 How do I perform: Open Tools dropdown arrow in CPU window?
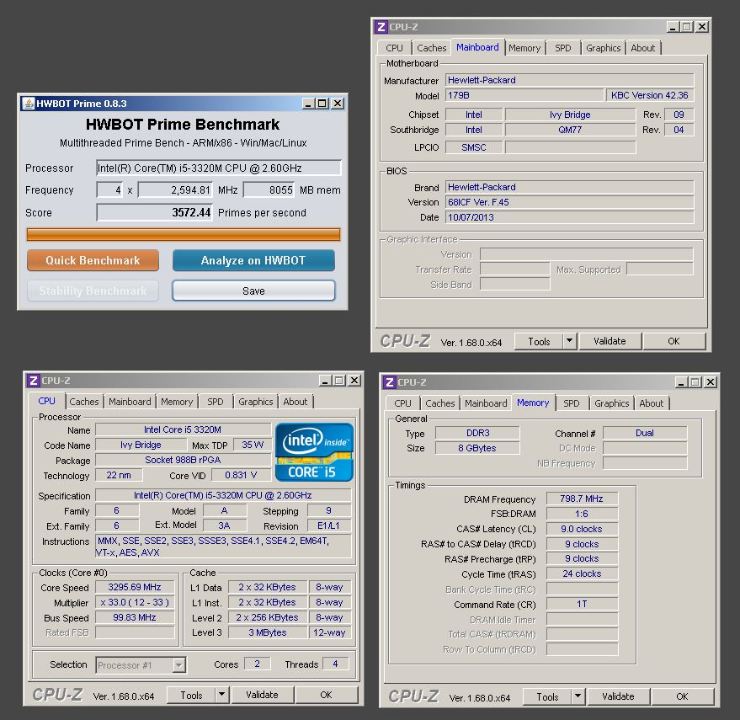tap(222, 695)
